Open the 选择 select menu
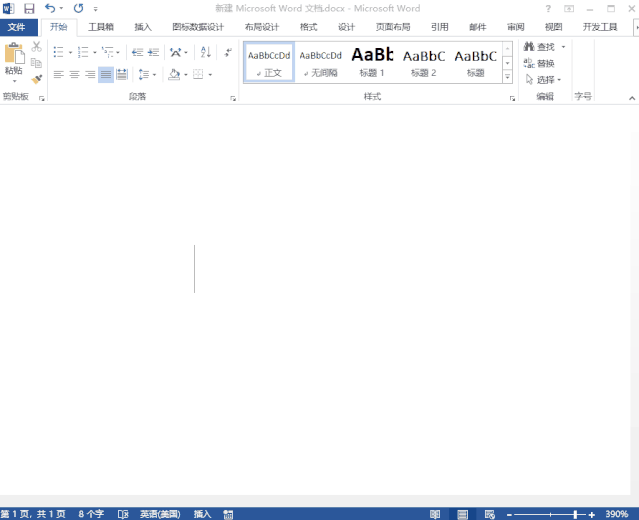This screenshot has height=520, width=639. click(544, 79)
